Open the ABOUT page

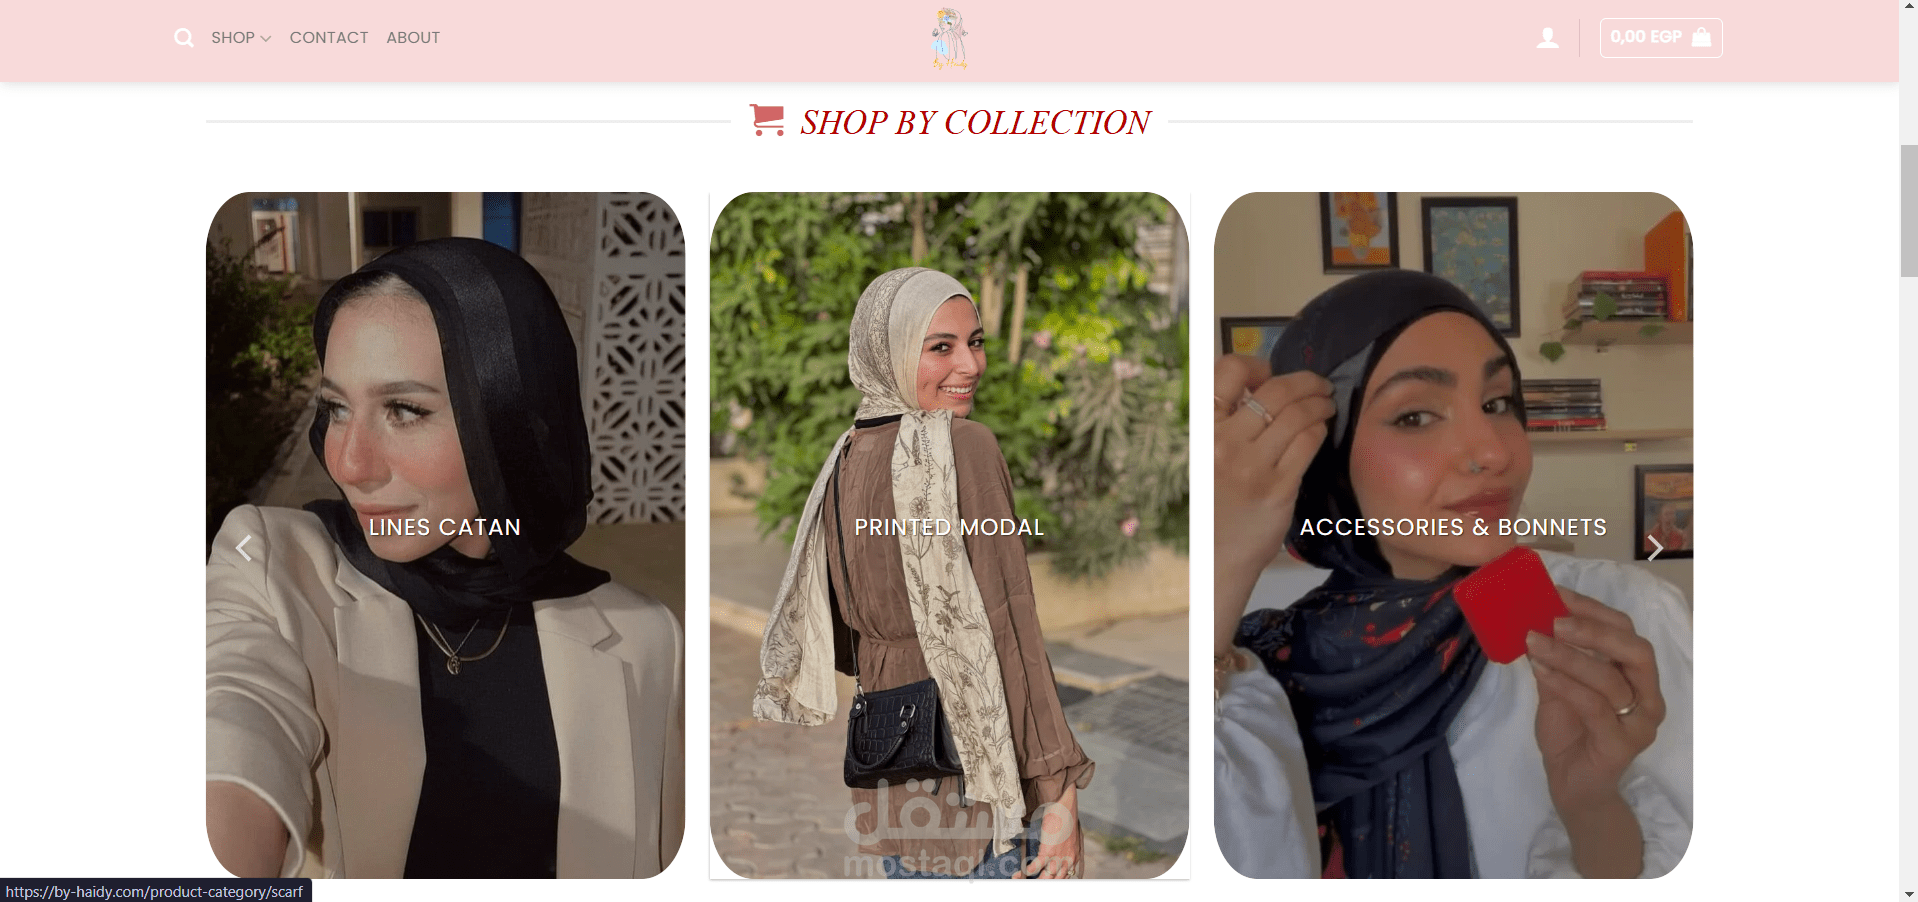[x=413, y=38]
